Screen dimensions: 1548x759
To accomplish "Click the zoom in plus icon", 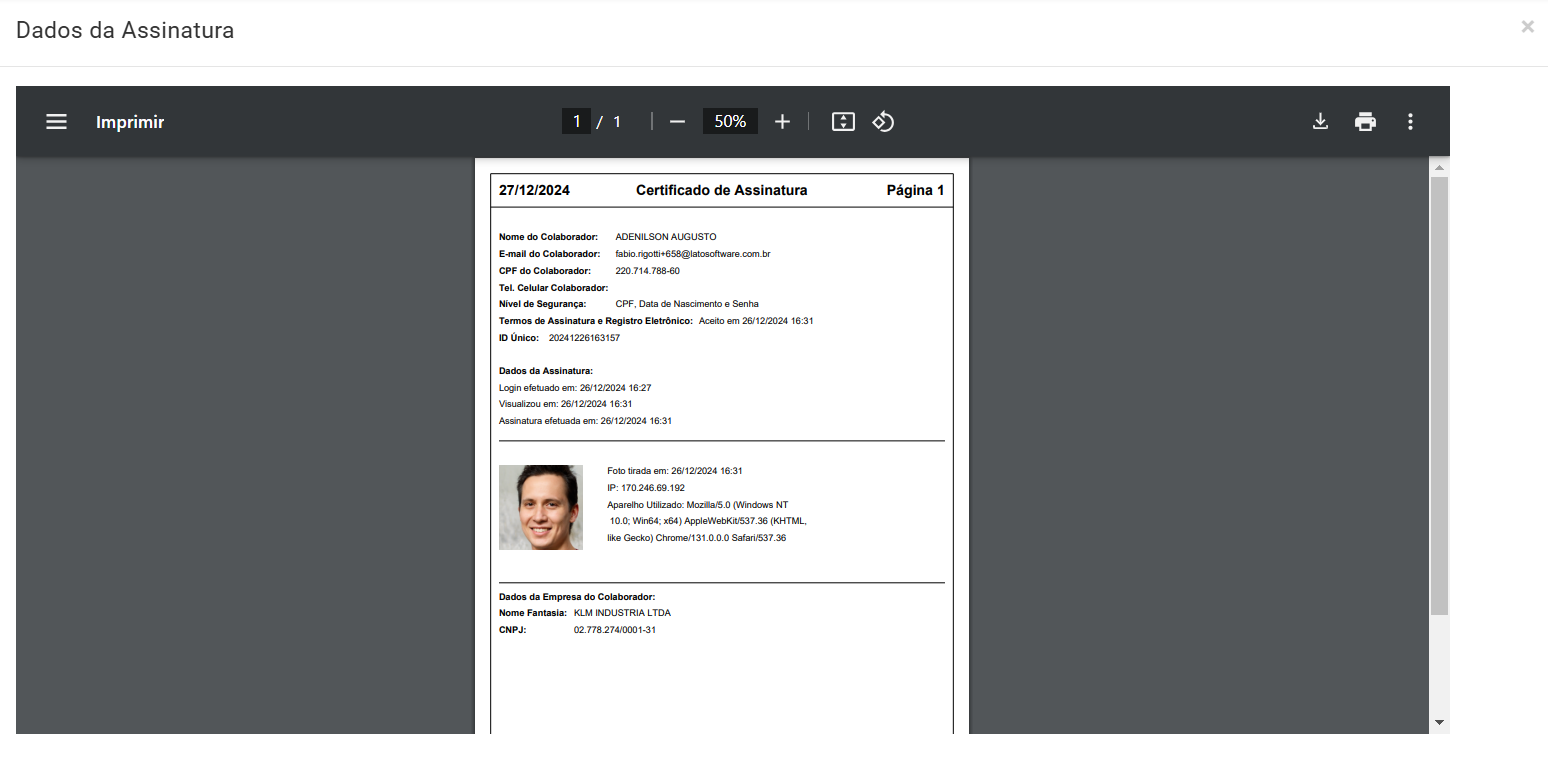I will [x=782, y=122].
